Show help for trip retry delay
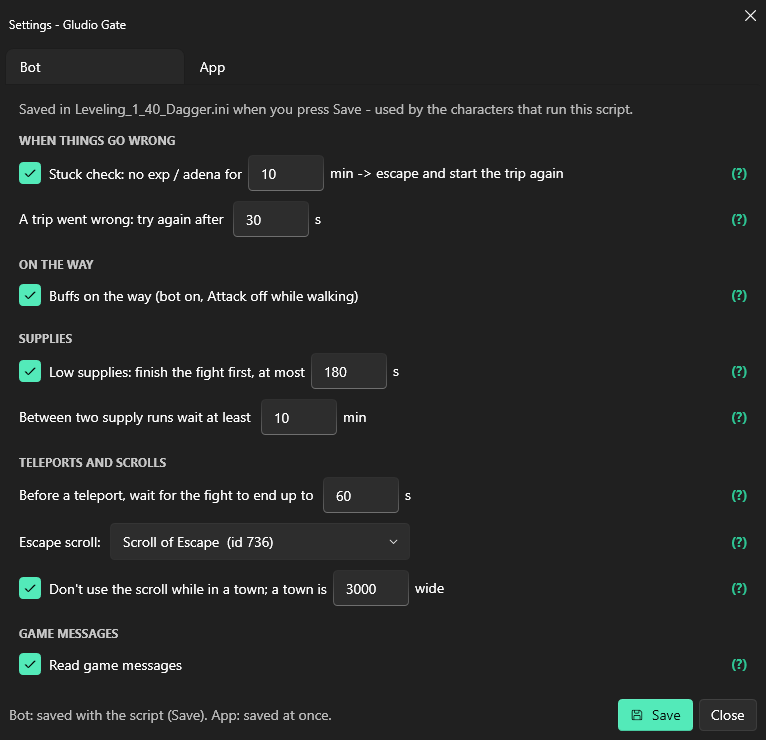The image size is (766, 740). 739,219
